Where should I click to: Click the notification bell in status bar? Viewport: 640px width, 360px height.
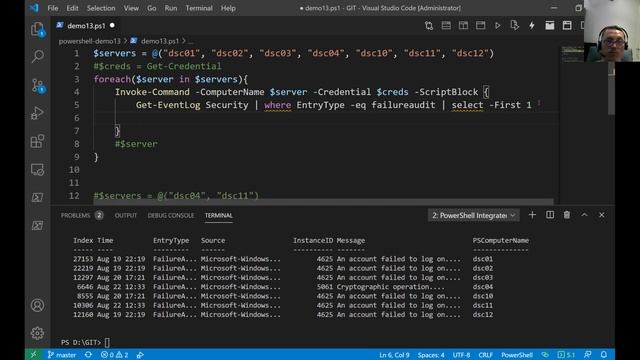tap(604, 355)
